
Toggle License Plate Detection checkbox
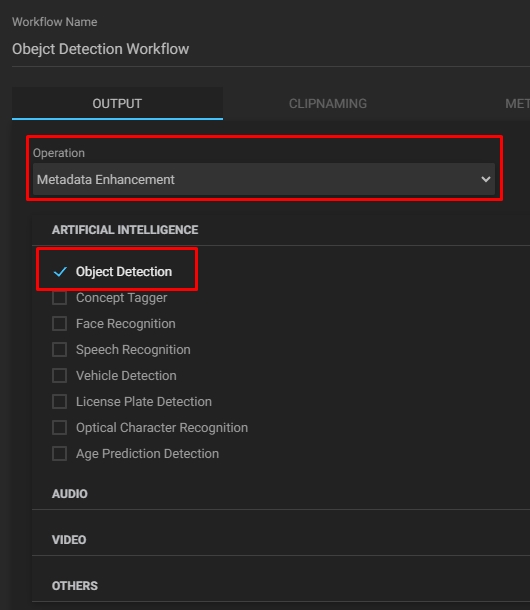coord(60,401)
